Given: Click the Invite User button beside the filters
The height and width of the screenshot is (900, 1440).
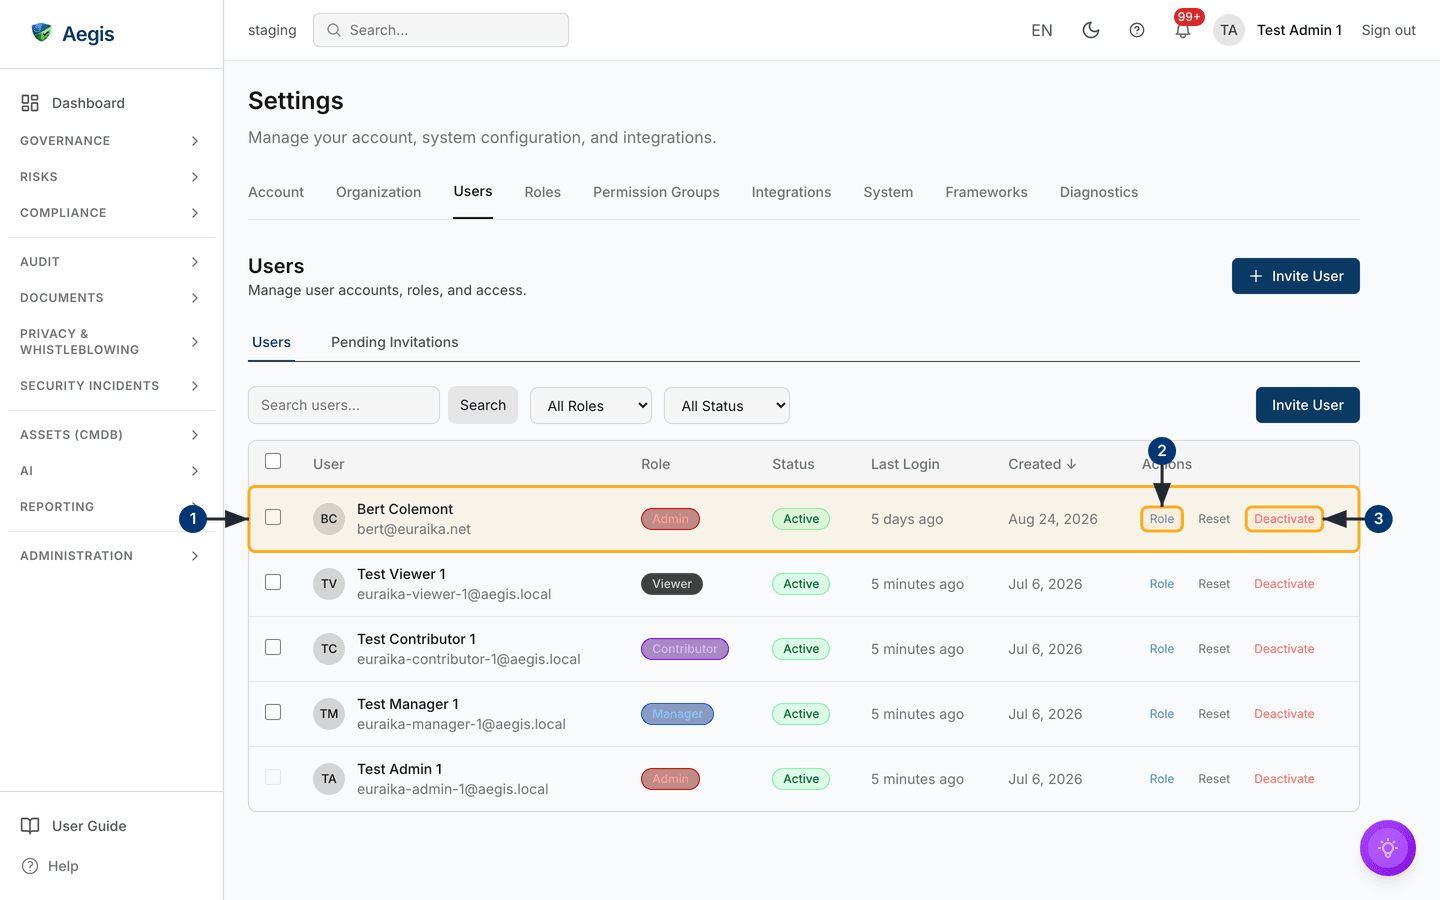Looking at the screenshot, I should [1308, 405].
